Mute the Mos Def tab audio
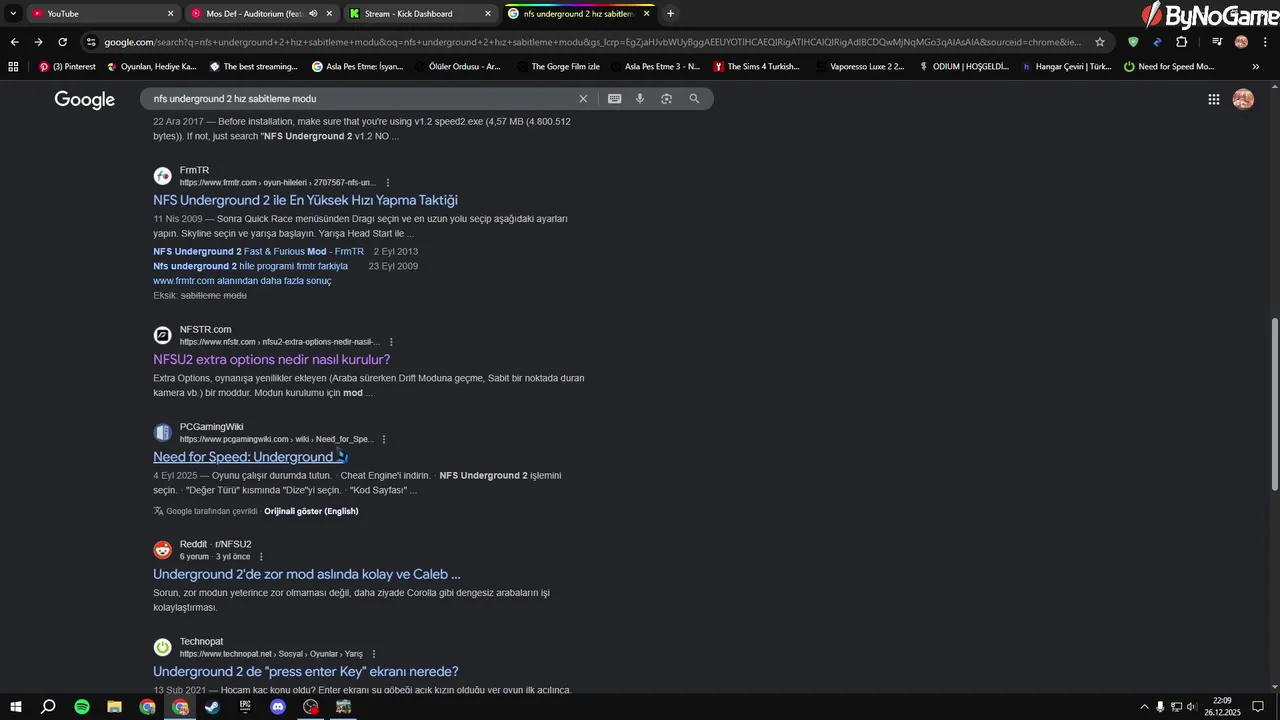The image size is (1280, 720). pyautogui.click(x=314, y=14)
